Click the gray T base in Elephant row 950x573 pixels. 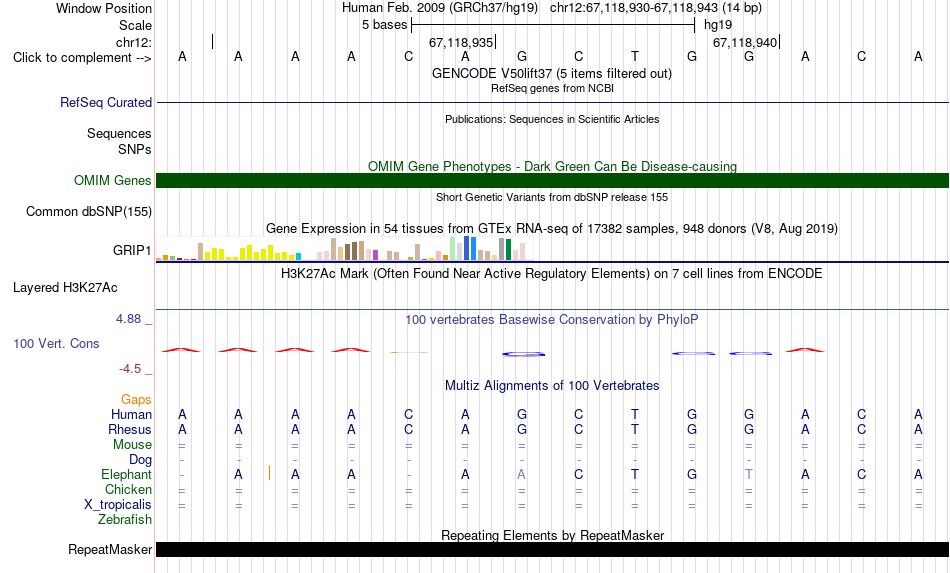tap(749, 474)
